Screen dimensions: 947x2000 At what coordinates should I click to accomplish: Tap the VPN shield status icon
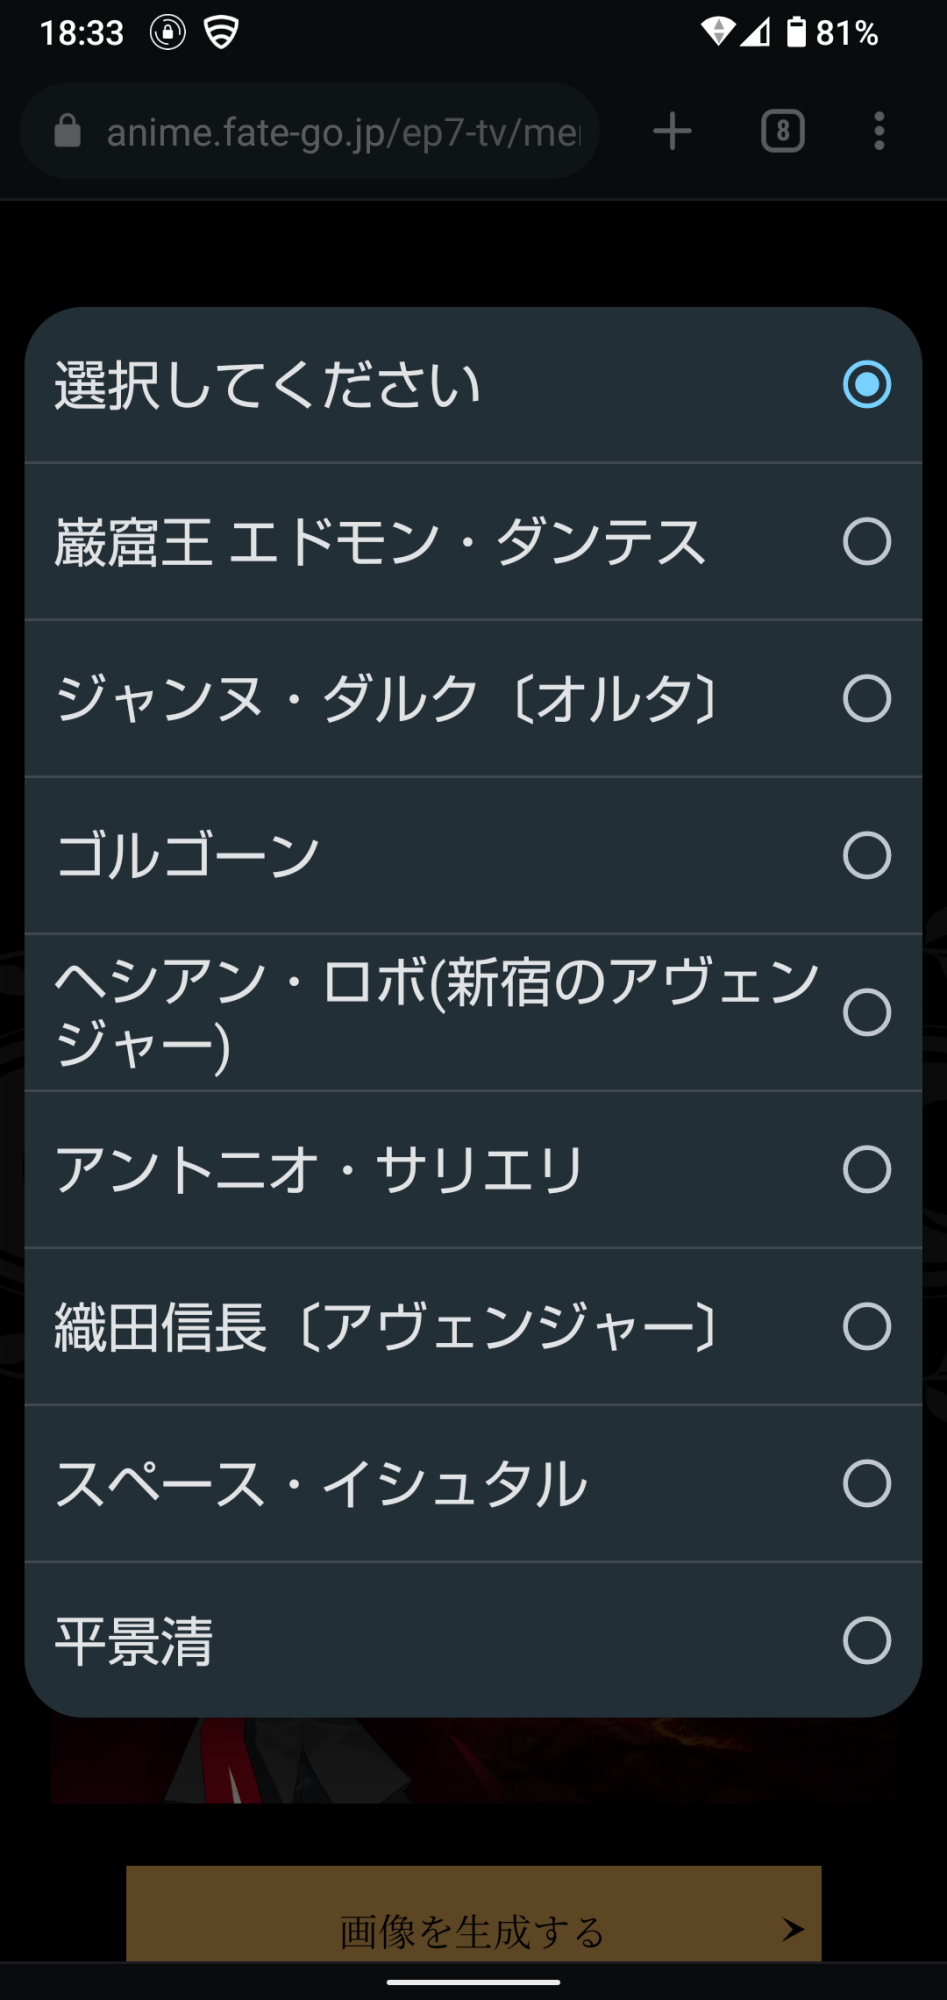click(x=221, y=32)
